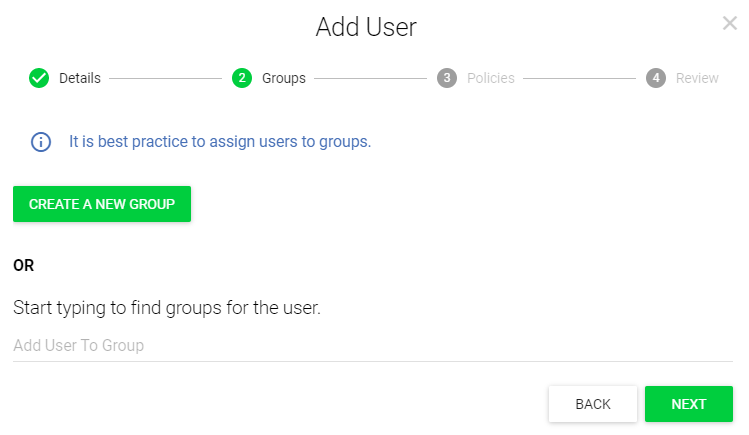Click the blue info icon
This screenshot has height=435, width=749.
coord(41,142)
